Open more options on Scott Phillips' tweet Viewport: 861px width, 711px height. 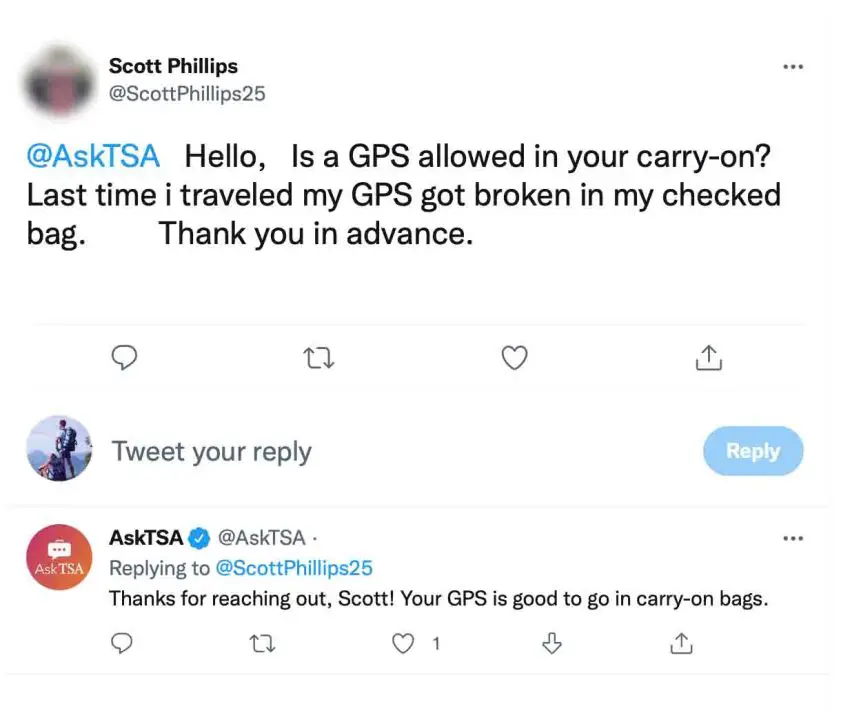793,67
